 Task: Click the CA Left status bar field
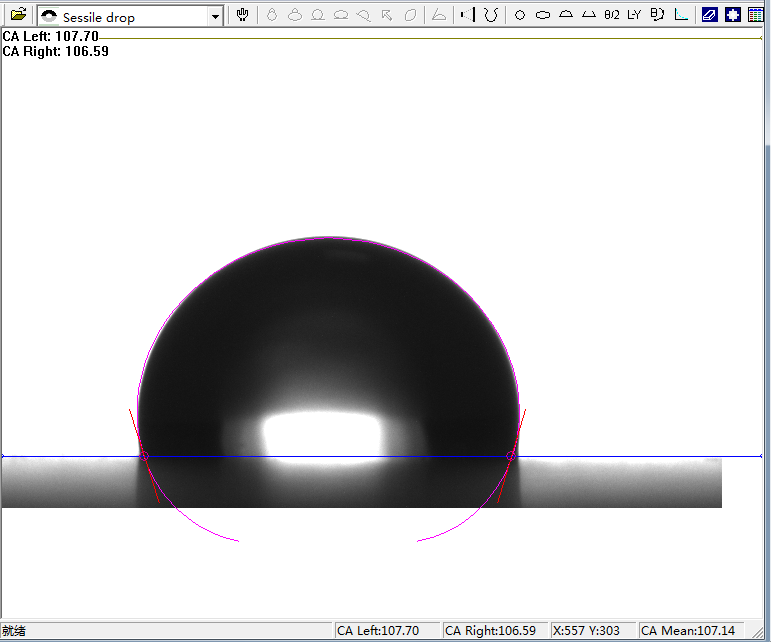click(x=378, y=631)
